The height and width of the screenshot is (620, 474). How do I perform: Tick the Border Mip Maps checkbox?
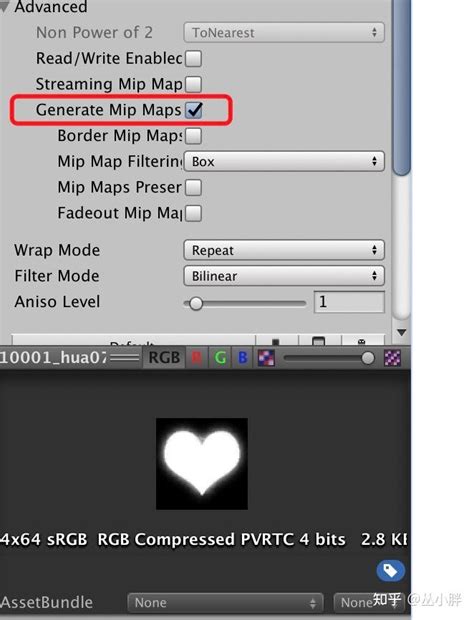[x=193, y=136]
